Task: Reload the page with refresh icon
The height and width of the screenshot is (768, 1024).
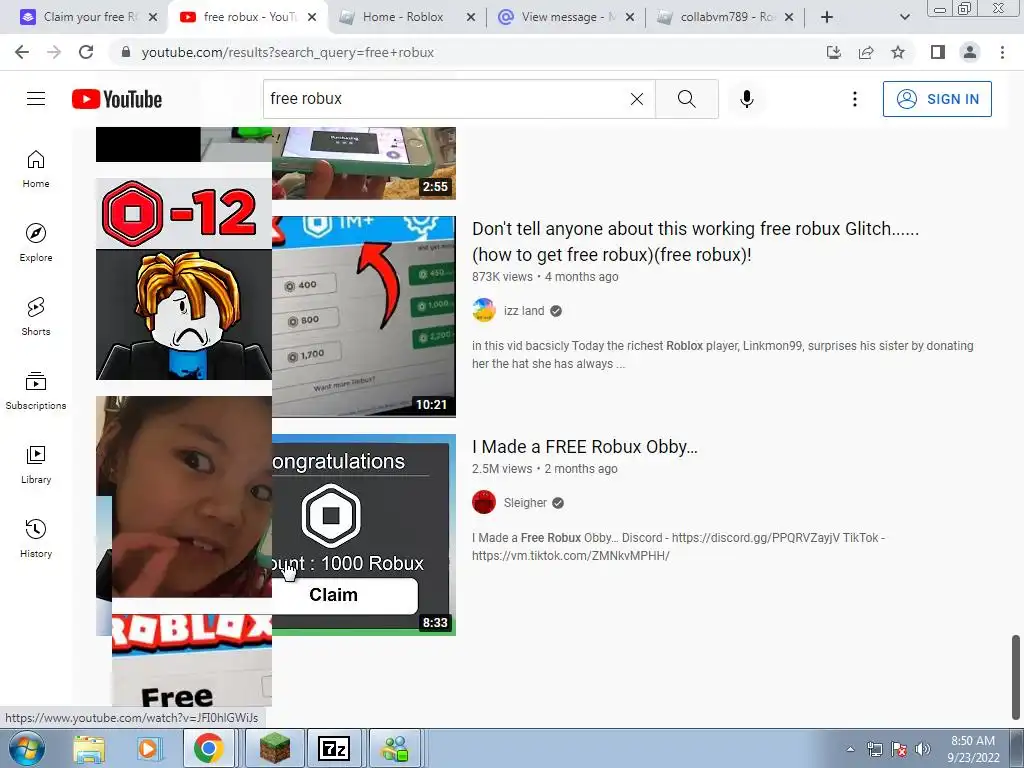Action: coord(86,52)
